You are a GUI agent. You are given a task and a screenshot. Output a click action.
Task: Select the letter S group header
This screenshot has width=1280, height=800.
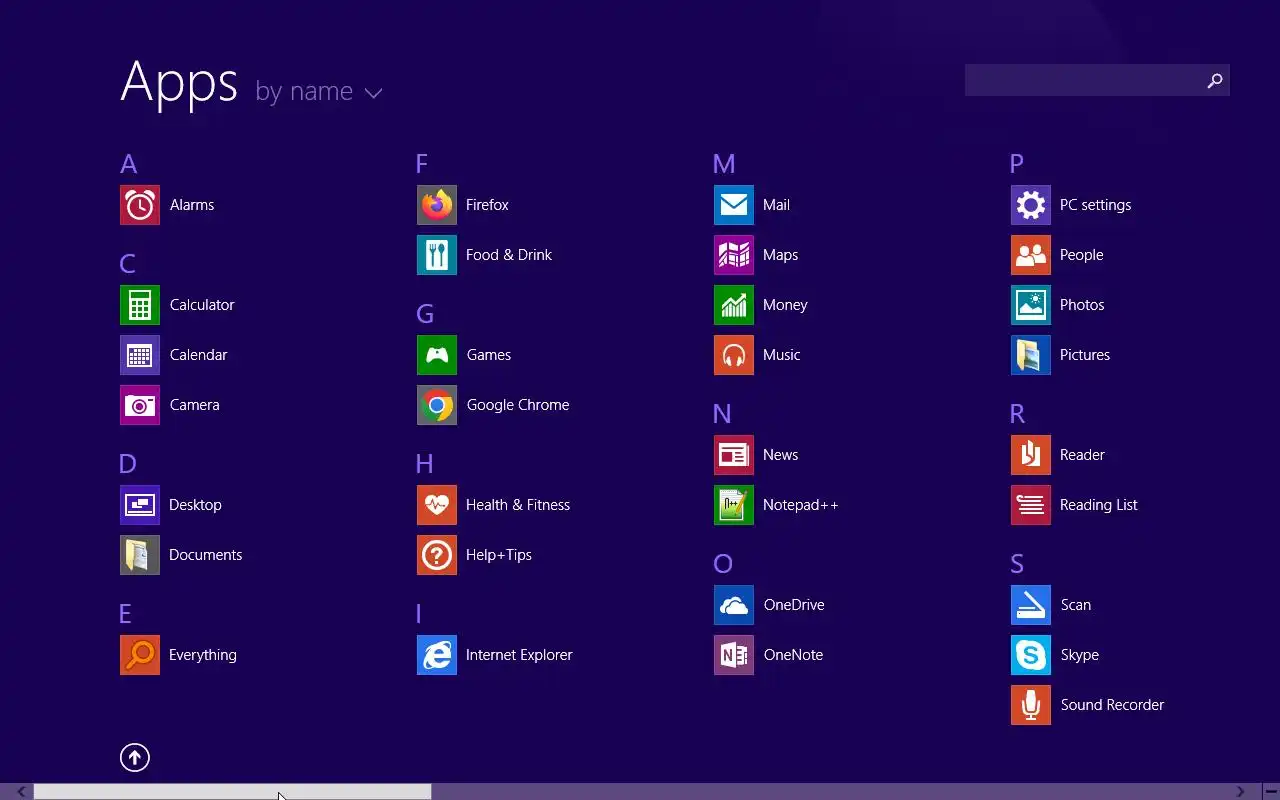[1017, 564]
